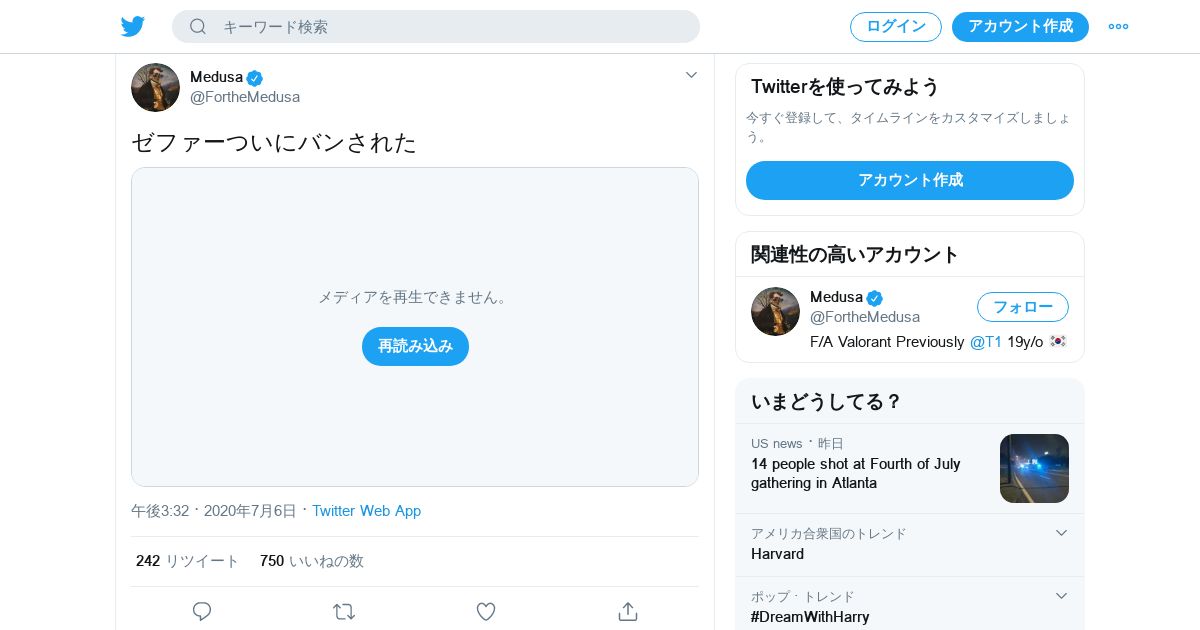Like the tweet with heart icon
Screen dimensions: 1200x630
[486, 611]
